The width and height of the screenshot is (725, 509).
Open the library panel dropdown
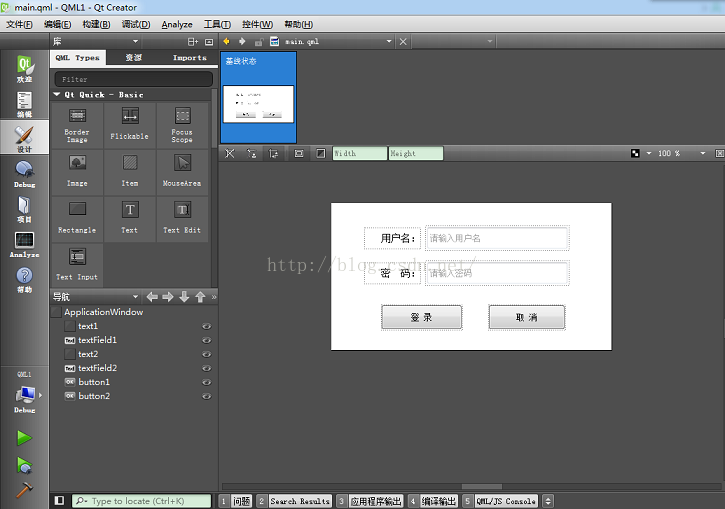click(x=135, y=42)
